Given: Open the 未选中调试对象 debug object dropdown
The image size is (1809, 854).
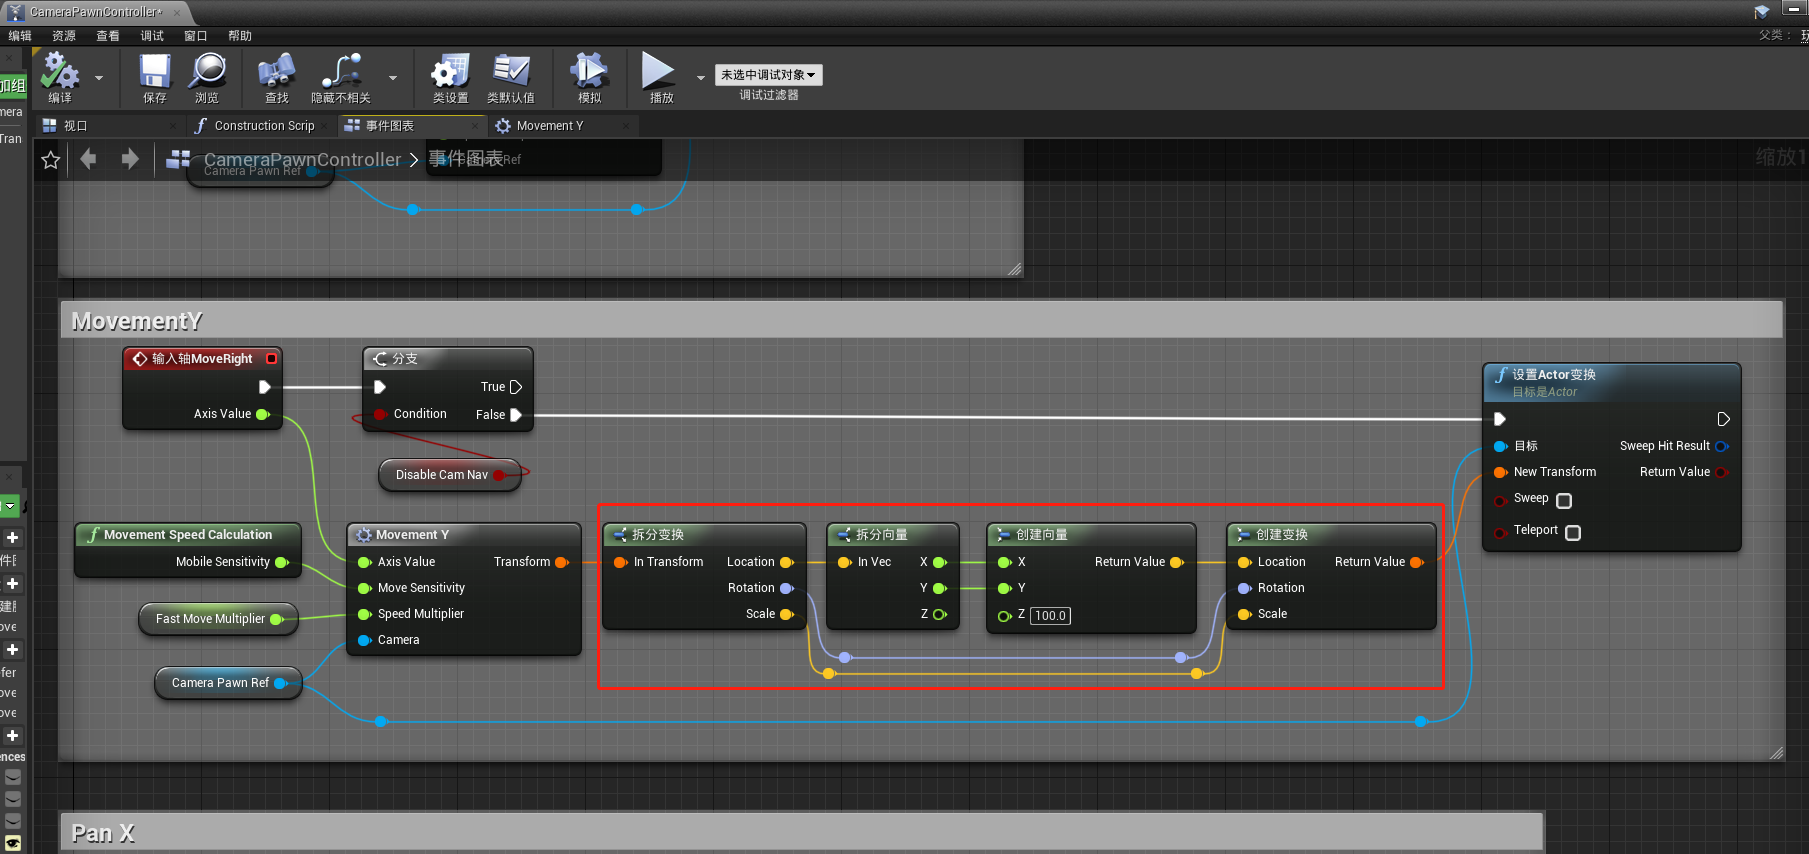Looking at the screenshot, I should pos(768,75).
